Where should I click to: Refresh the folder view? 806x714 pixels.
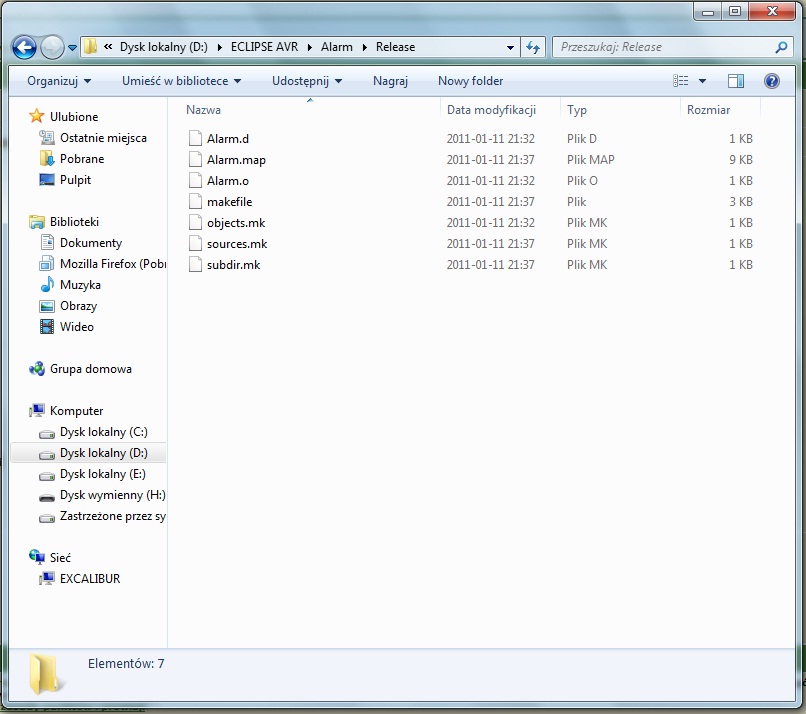click(x=533, y=47)
